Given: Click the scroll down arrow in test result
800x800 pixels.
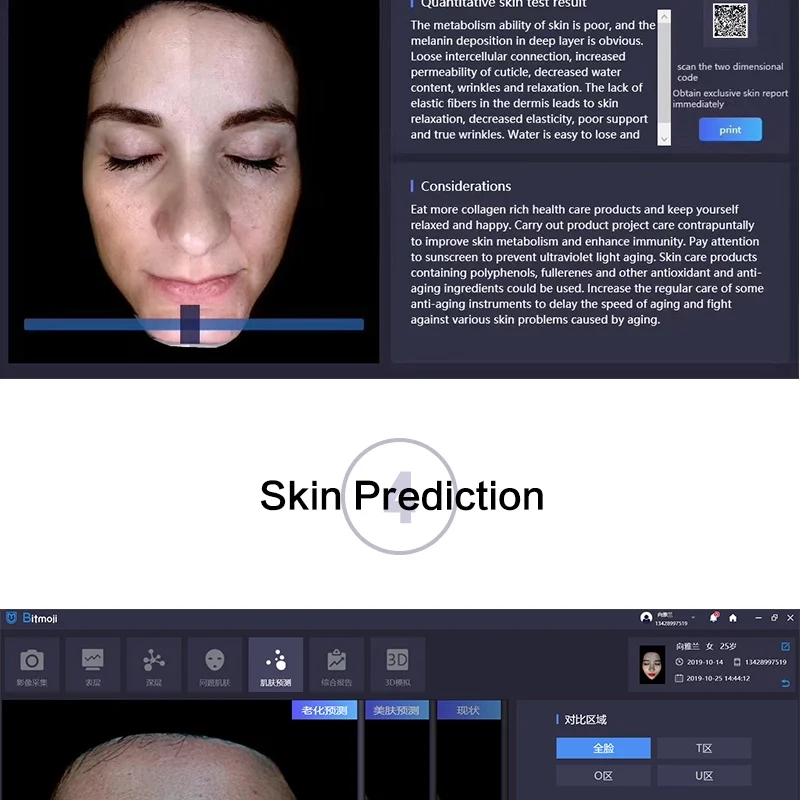Looking at the screenshot, I should pos(664,138).
